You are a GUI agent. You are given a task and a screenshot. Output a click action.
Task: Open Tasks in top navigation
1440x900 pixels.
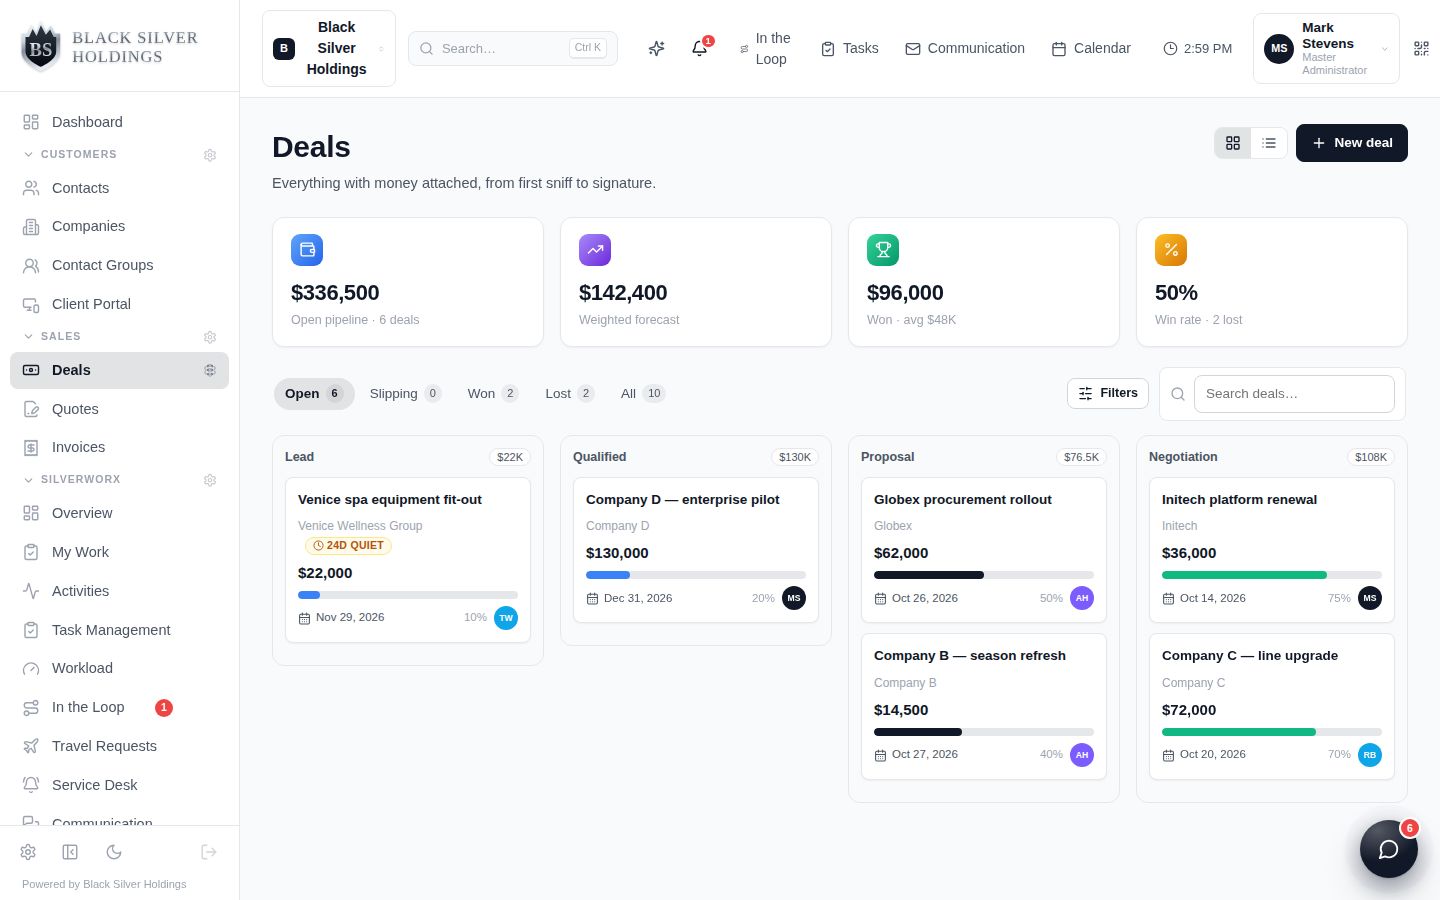[849, 48]
